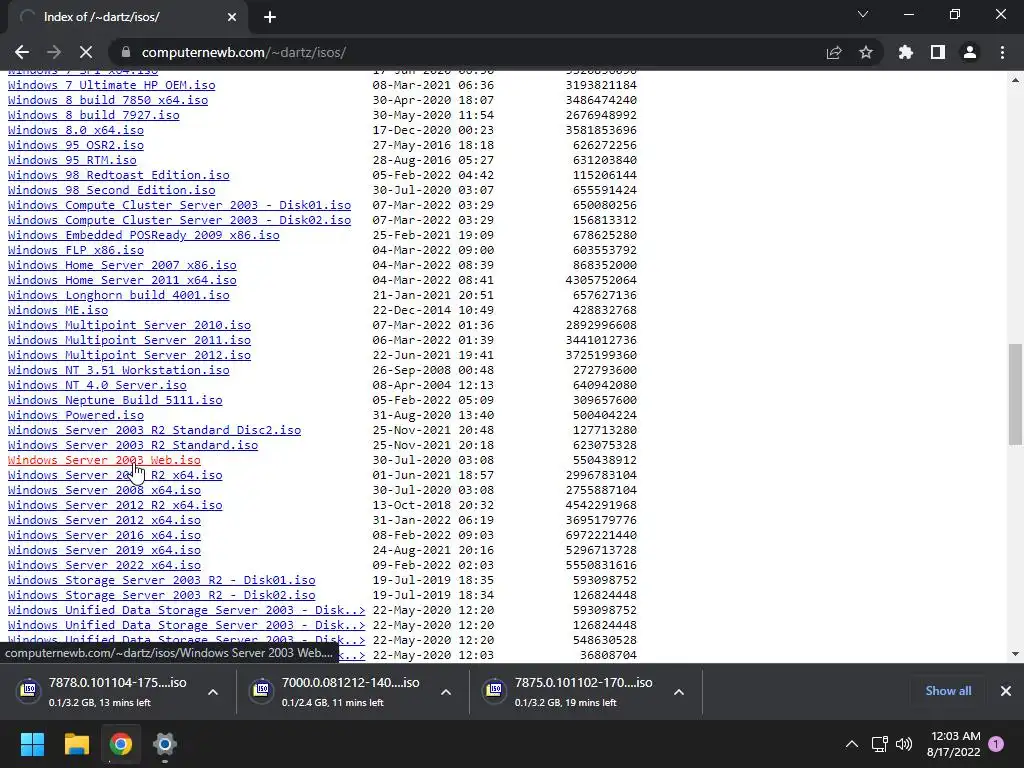Screen dimensions: 1024x768
Task: Click Windows Storage Server 2003 R2 - Disk01.iso
Action: pos(161,581)
